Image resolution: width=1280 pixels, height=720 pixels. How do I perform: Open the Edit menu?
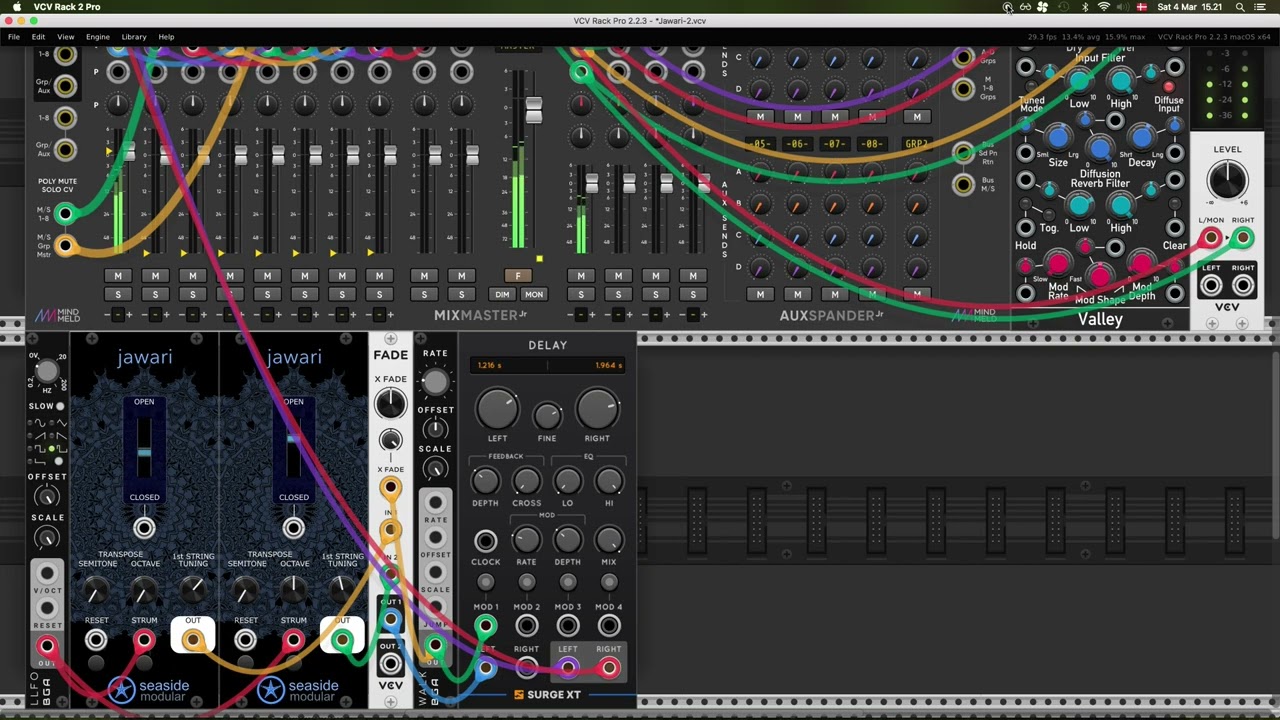point(38,37)
